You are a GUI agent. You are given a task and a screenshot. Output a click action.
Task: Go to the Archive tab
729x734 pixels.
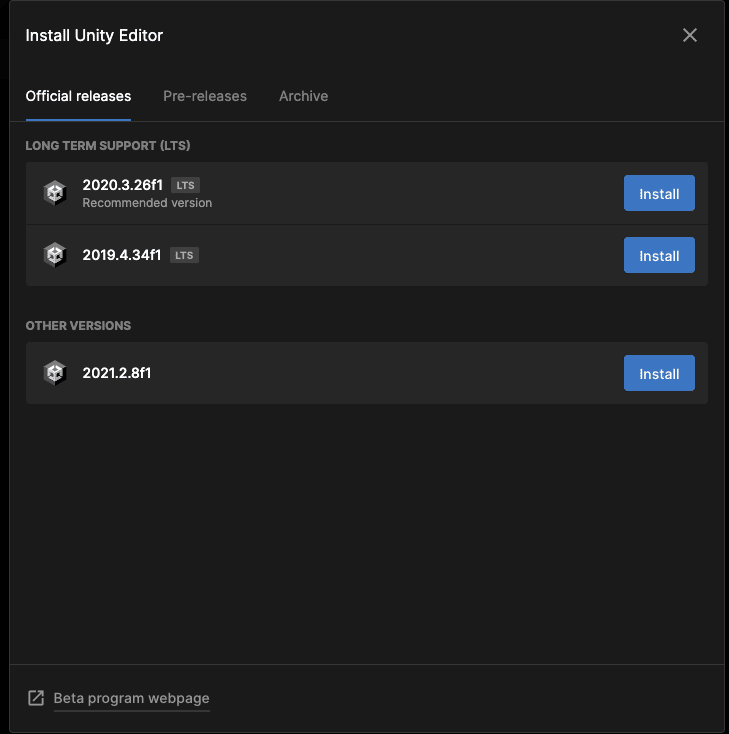(303, 96)
